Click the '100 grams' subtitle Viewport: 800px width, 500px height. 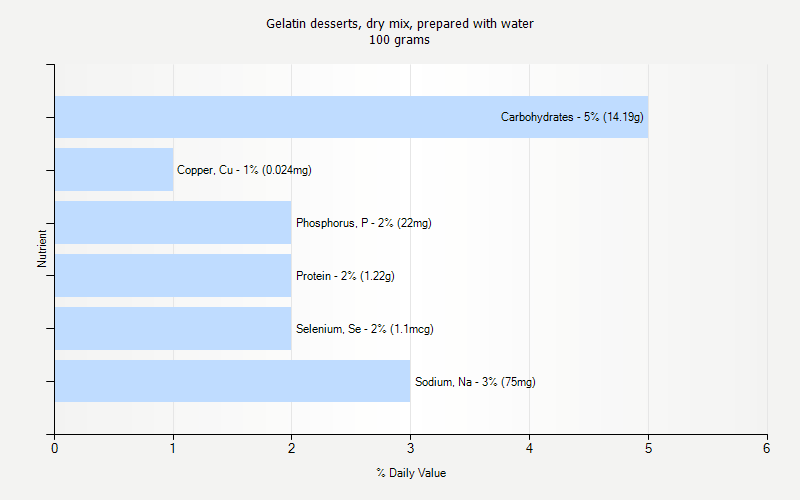[400, 40]
